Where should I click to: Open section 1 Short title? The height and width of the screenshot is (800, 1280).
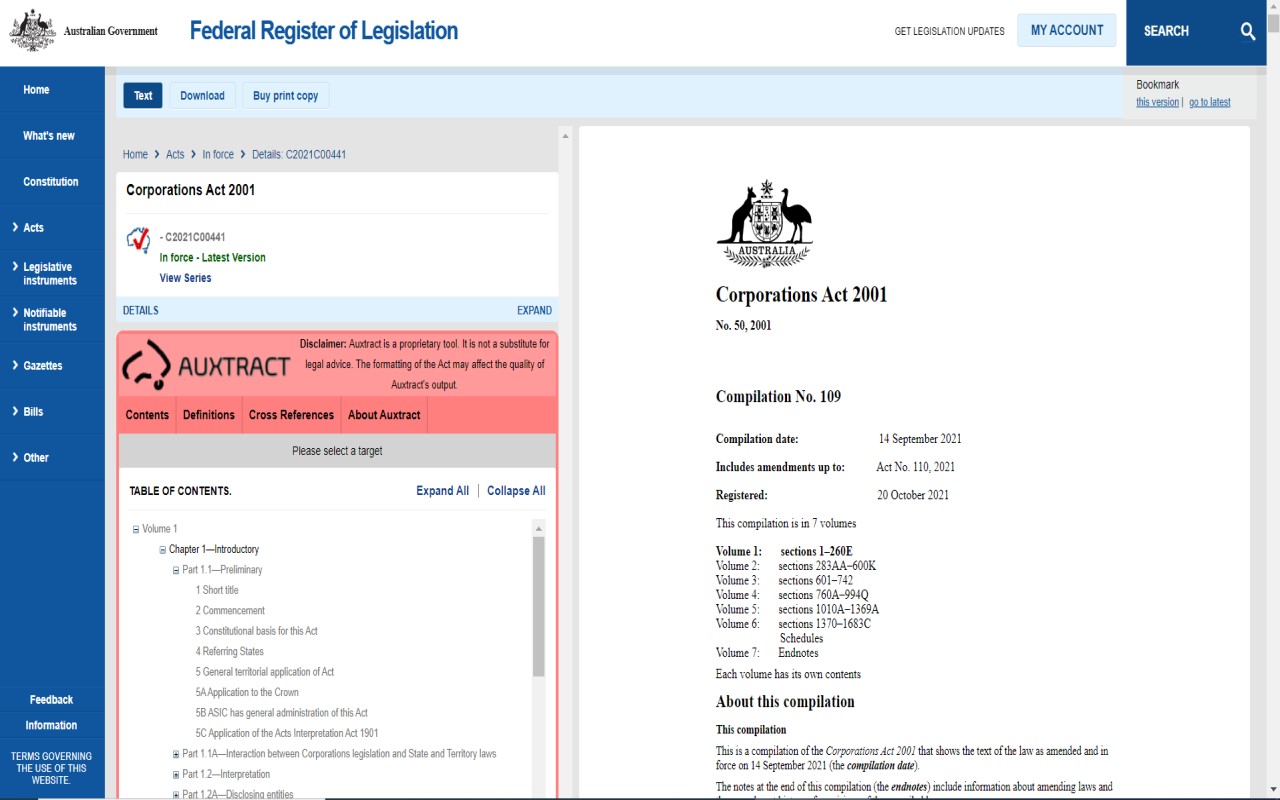tap(217, 590)
